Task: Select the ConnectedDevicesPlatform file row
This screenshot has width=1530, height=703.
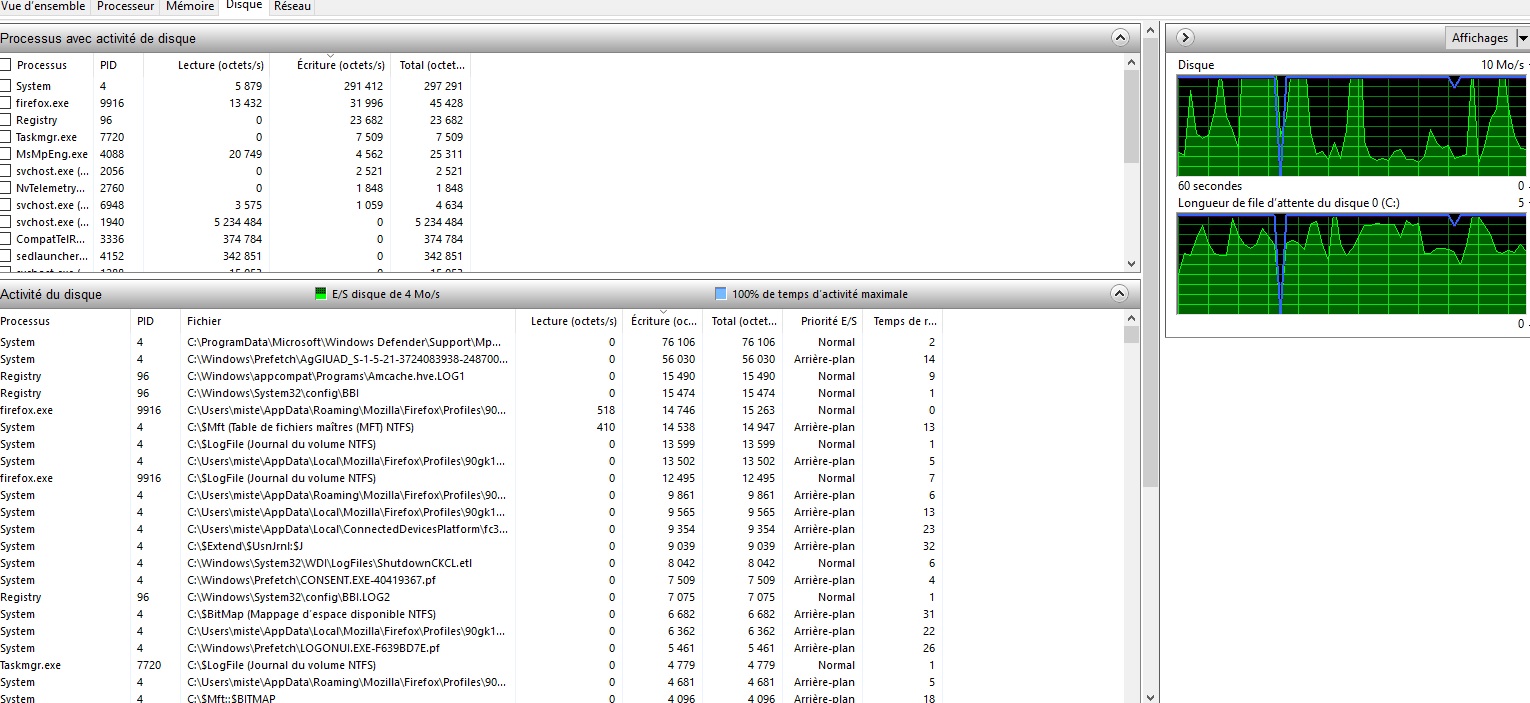Action: (x=471, y=529)
